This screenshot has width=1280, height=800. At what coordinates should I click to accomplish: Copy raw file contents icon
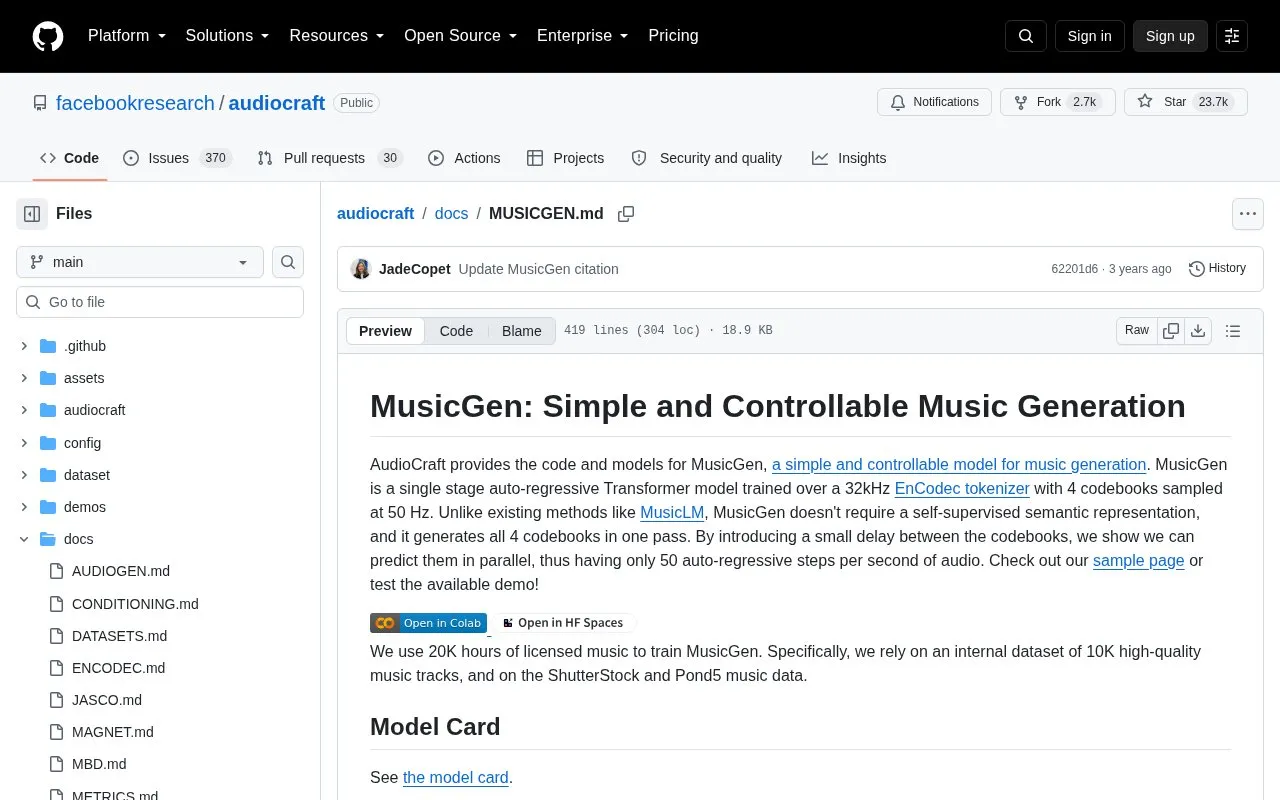pyautogui.click(x=1171, y=331)
